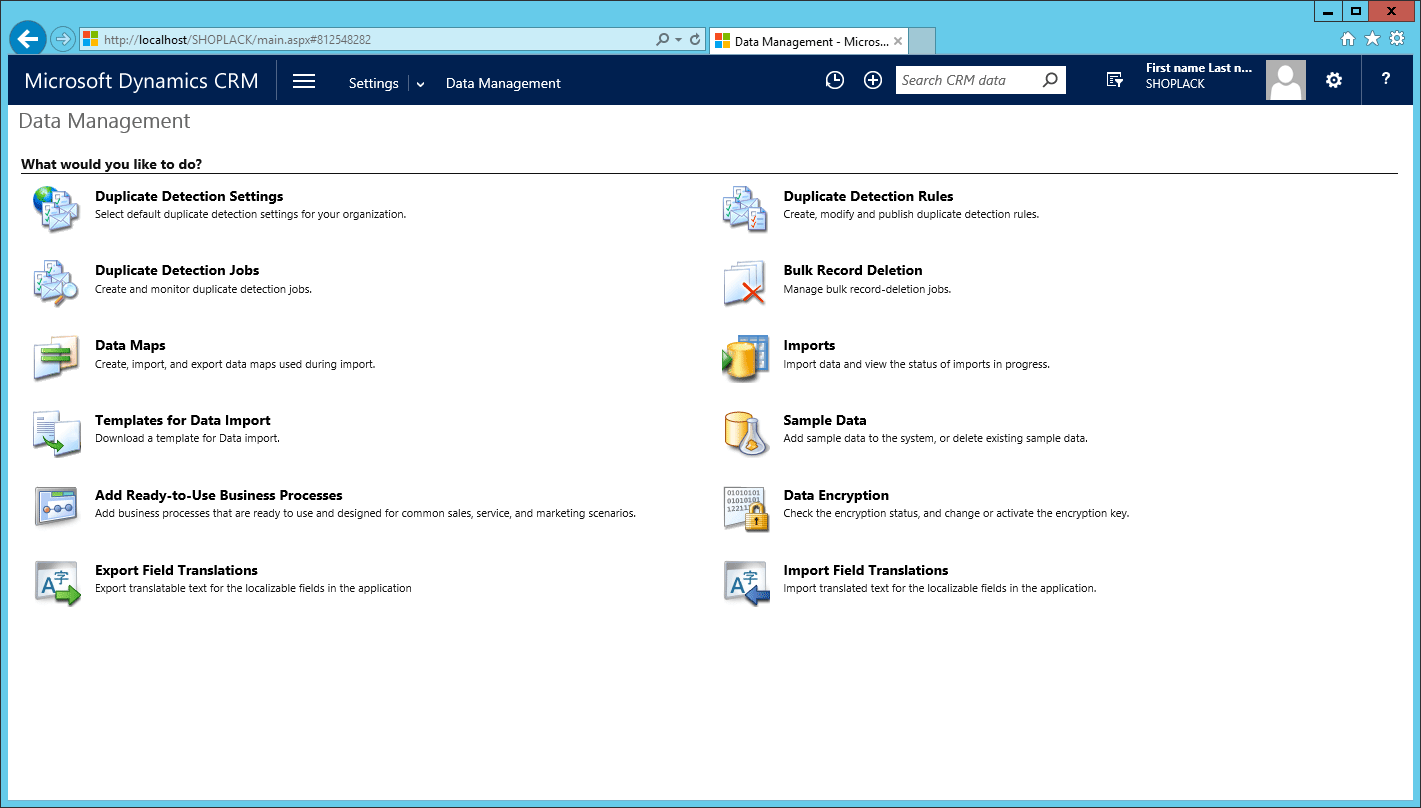The height and width of the screenshot is (808, 1421).
Task: Click the Sample Data flask icon
Action: [745, 432]
